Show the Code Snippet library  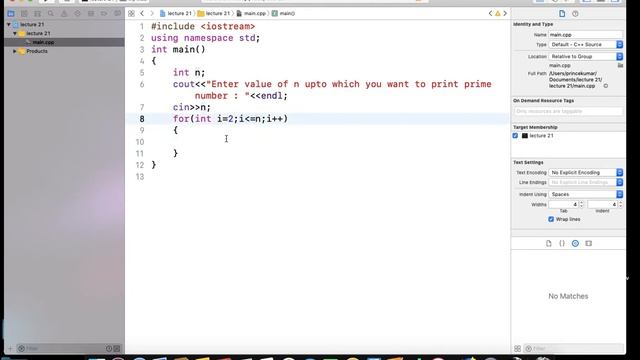click(x=562, y=243)
